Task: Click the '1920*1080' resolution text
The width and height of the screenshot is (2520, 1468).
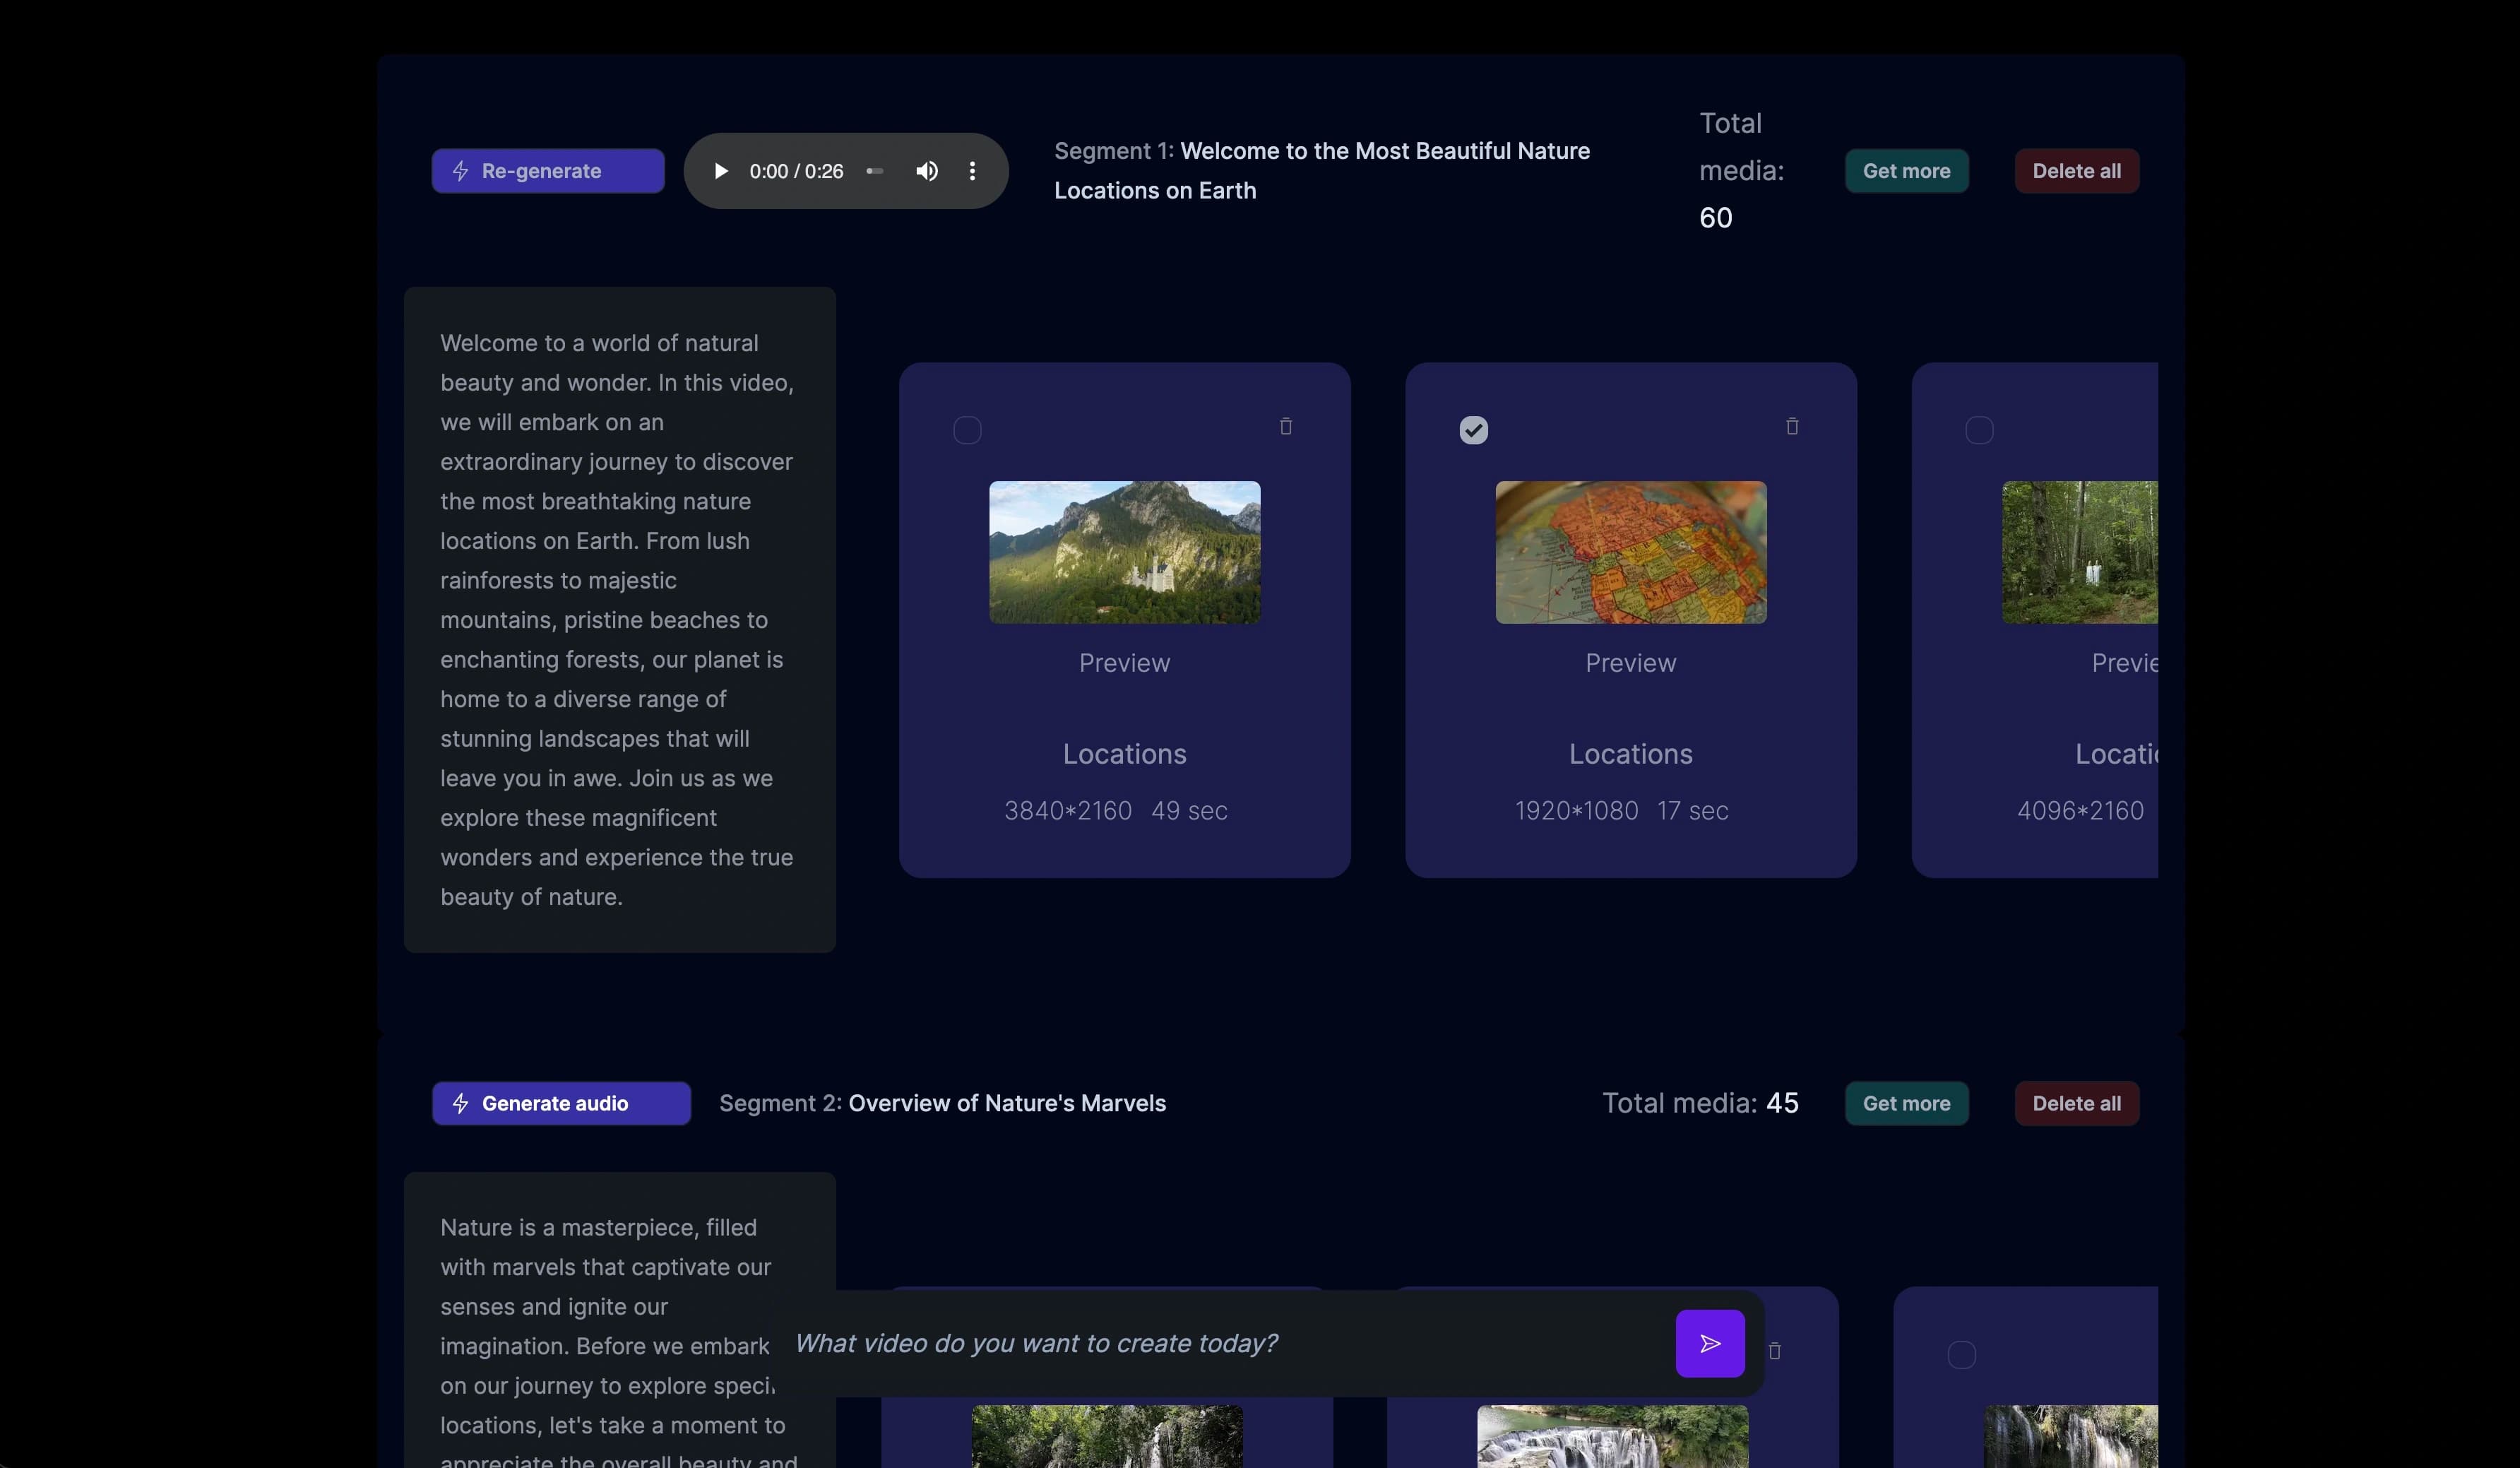Action: [1576, 810]
